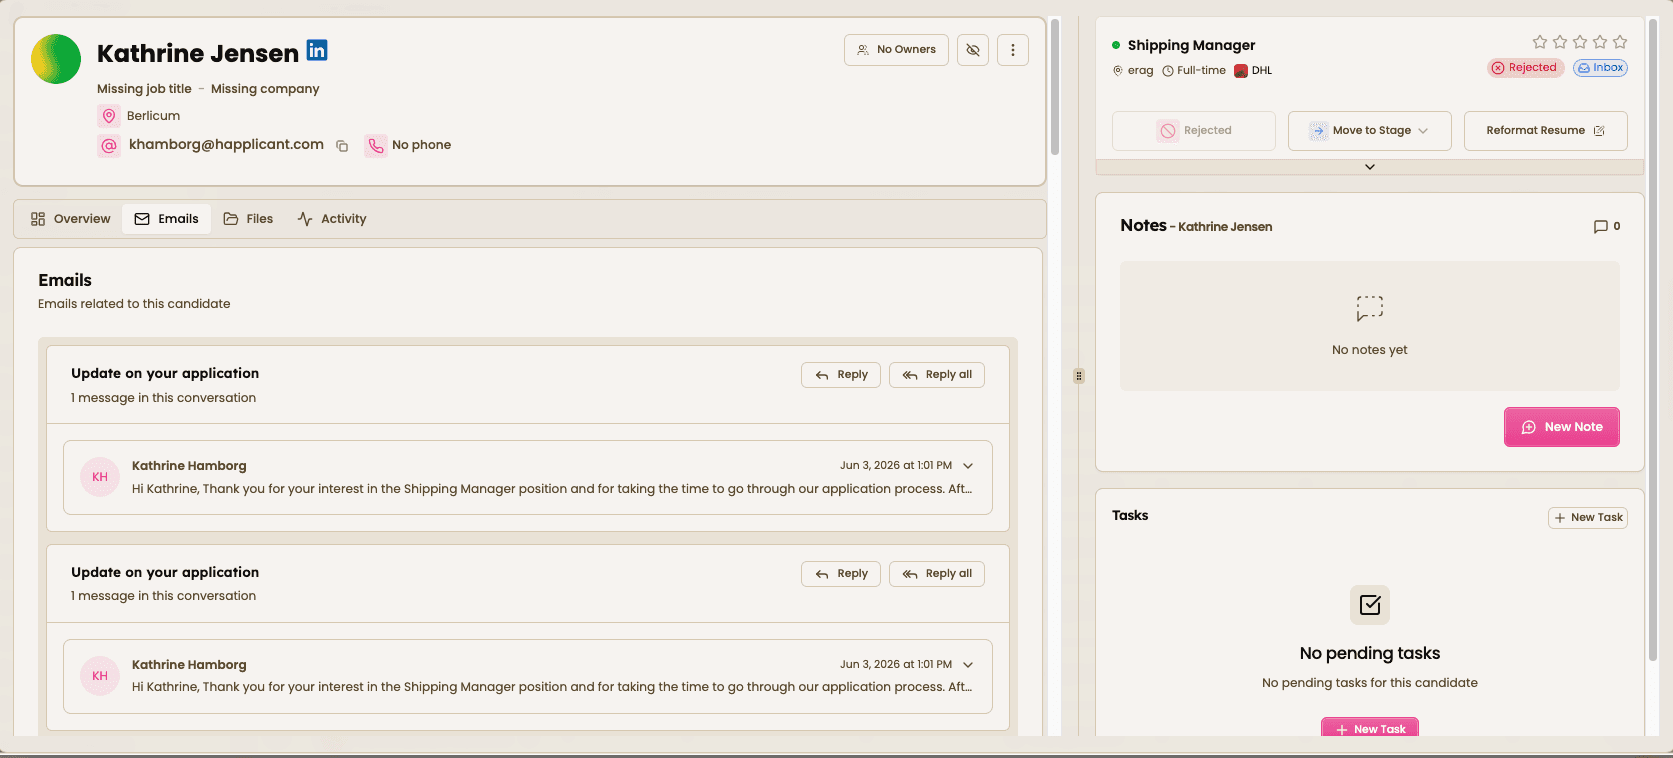Expand the job panel with down chevron

[1370, 167]
